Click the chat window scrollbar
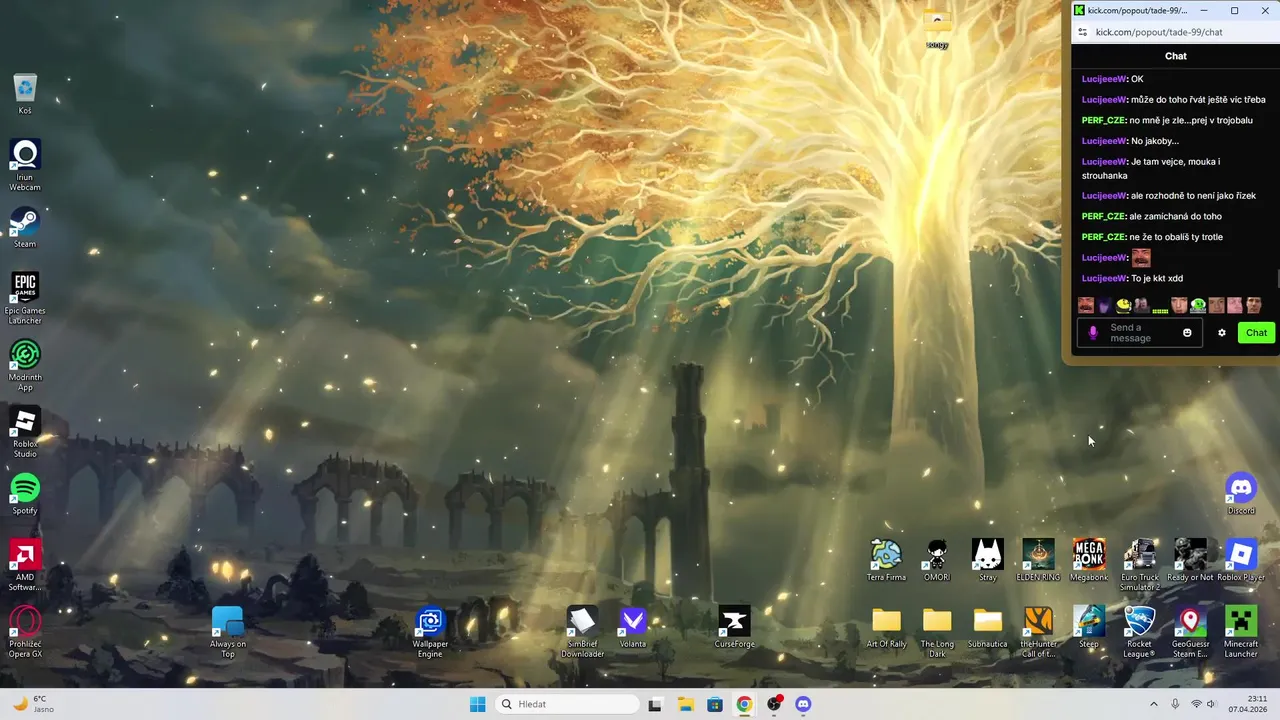This screenshot has width=1280, height=720. (1277, 279)
